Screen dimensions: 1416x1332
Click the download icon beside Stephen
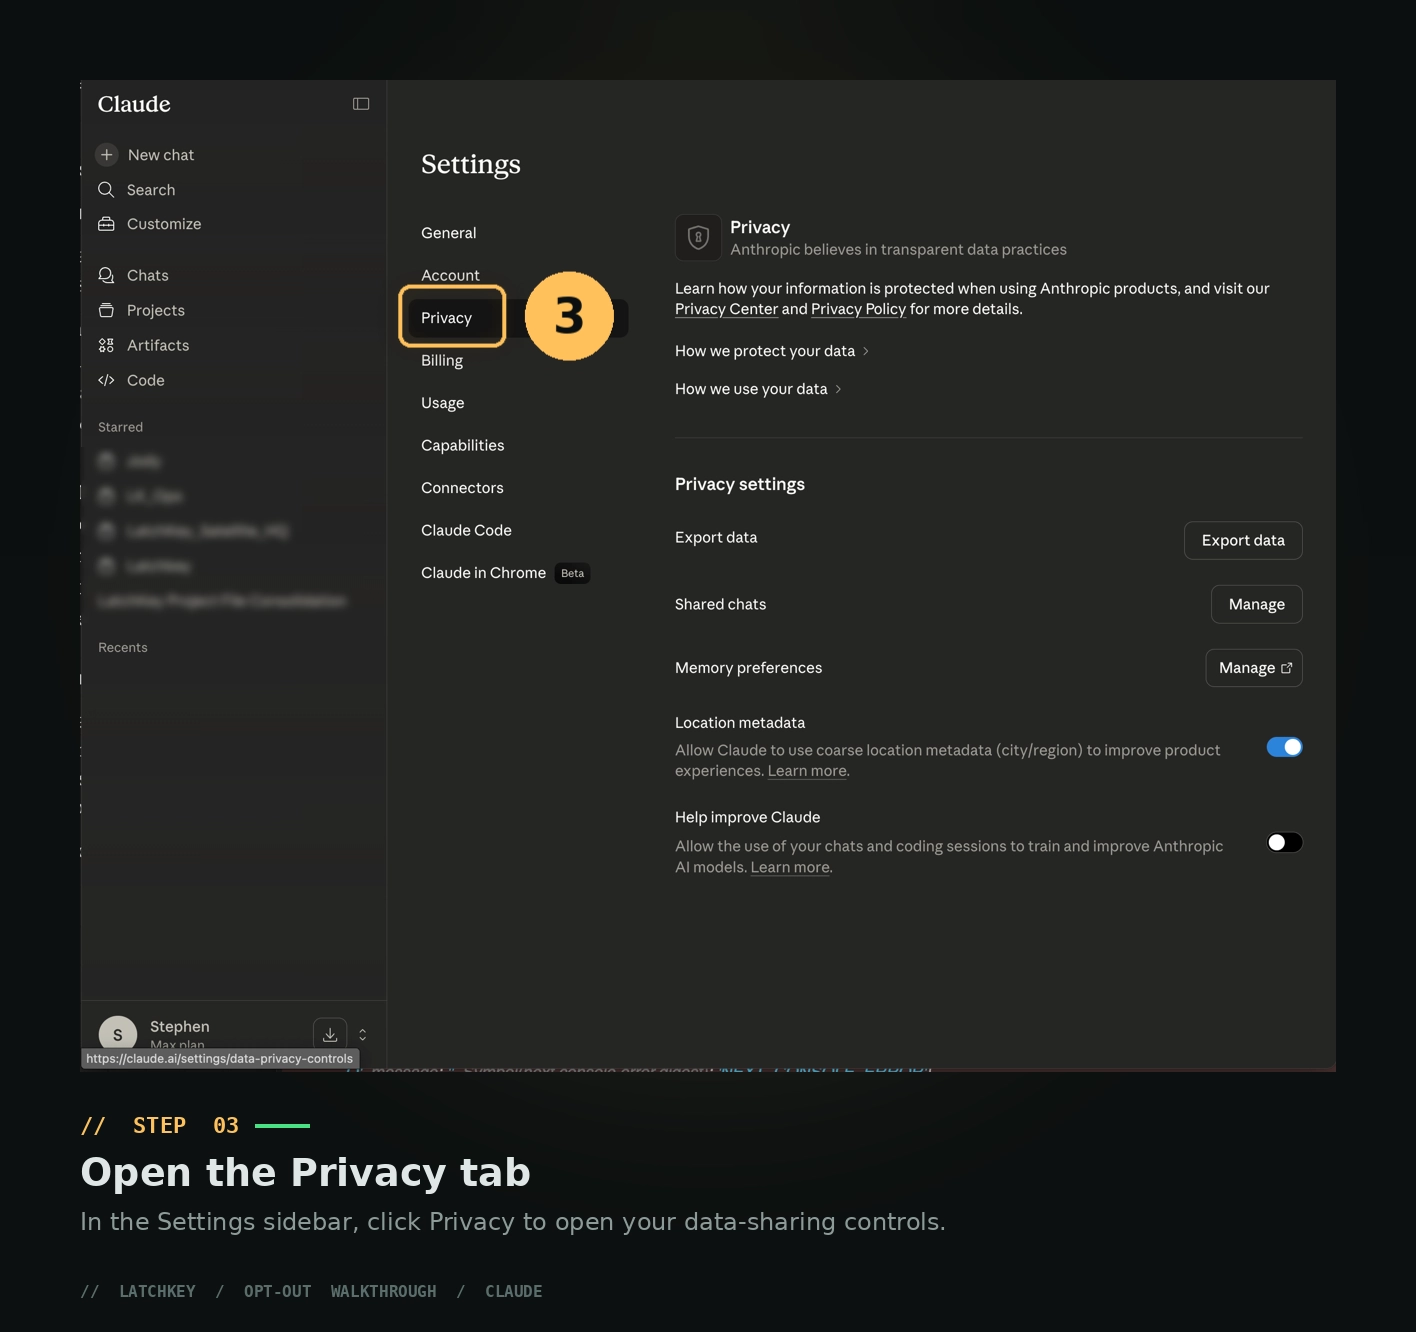[x=330, y=1034]
